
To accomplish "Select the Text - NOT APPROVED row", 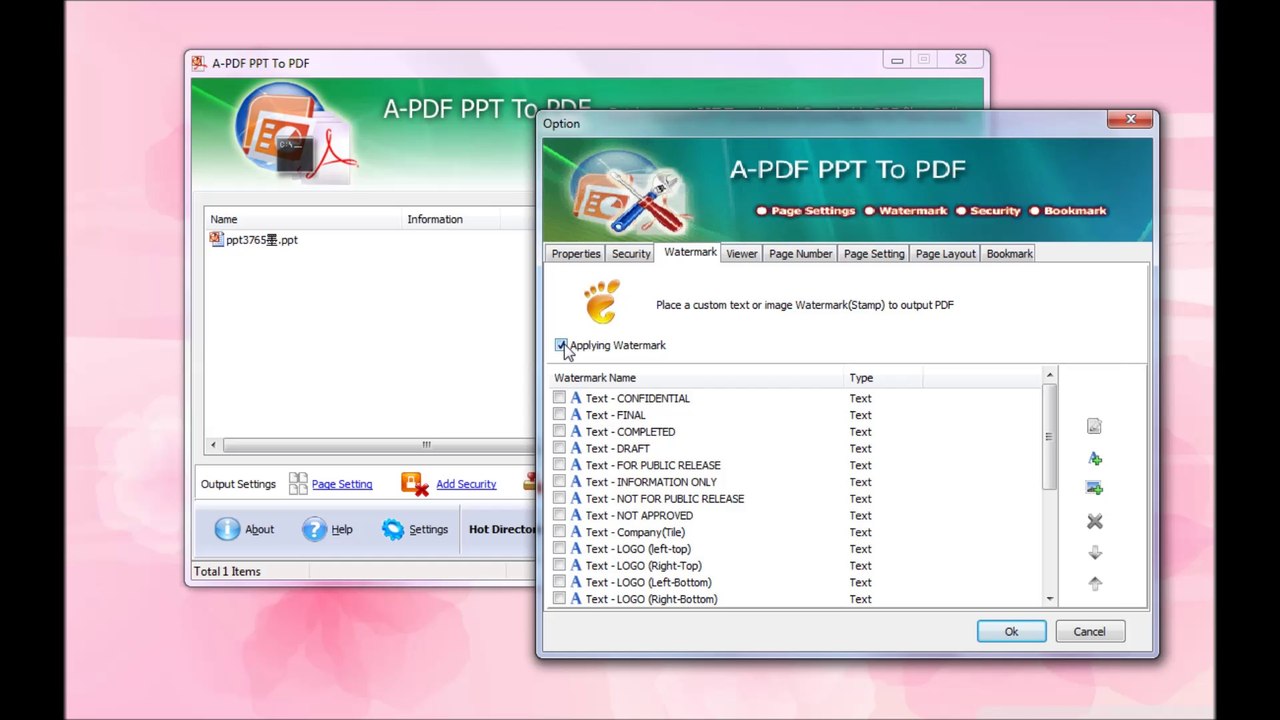I will (796, 515).
